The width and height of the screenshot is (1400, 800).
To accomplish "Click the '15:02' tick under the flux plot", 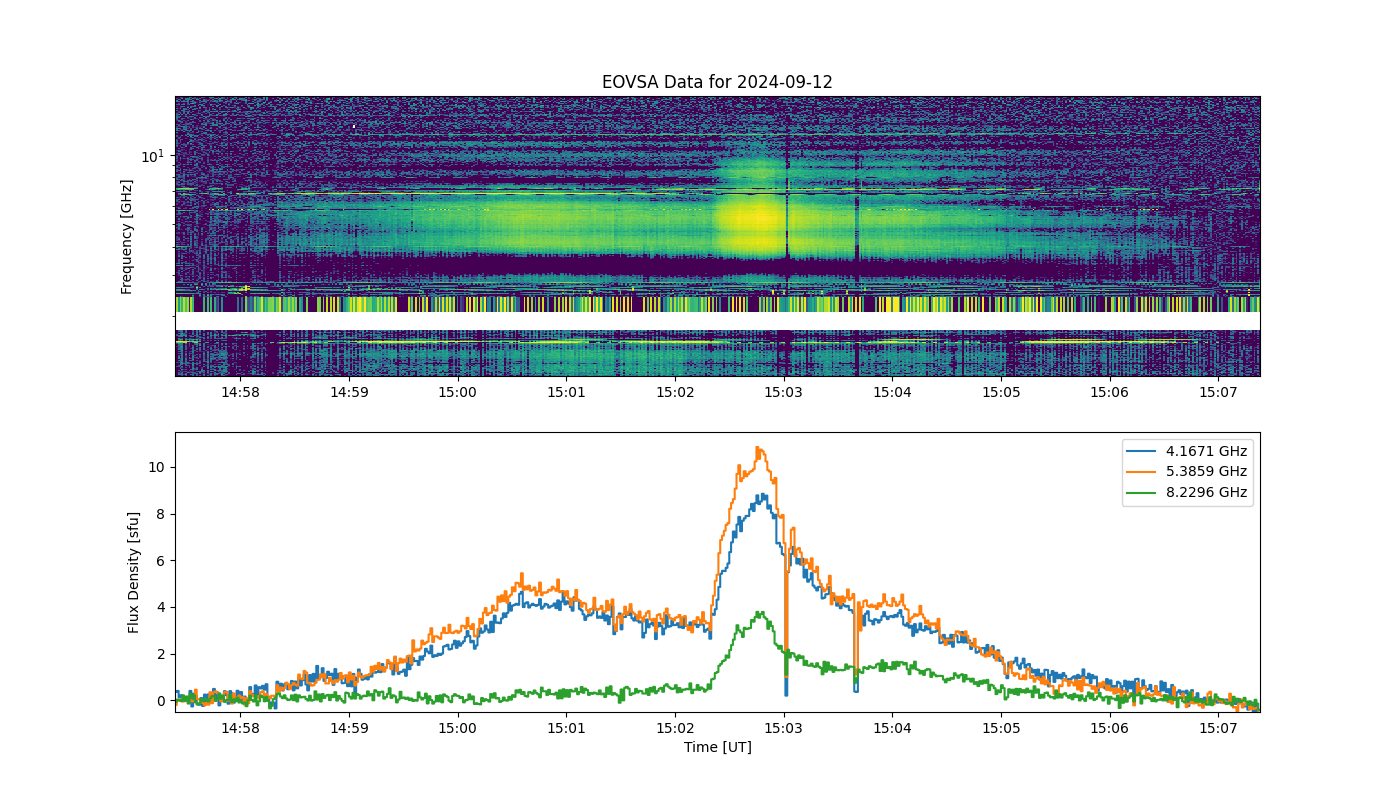I will [x=675, y=728].
